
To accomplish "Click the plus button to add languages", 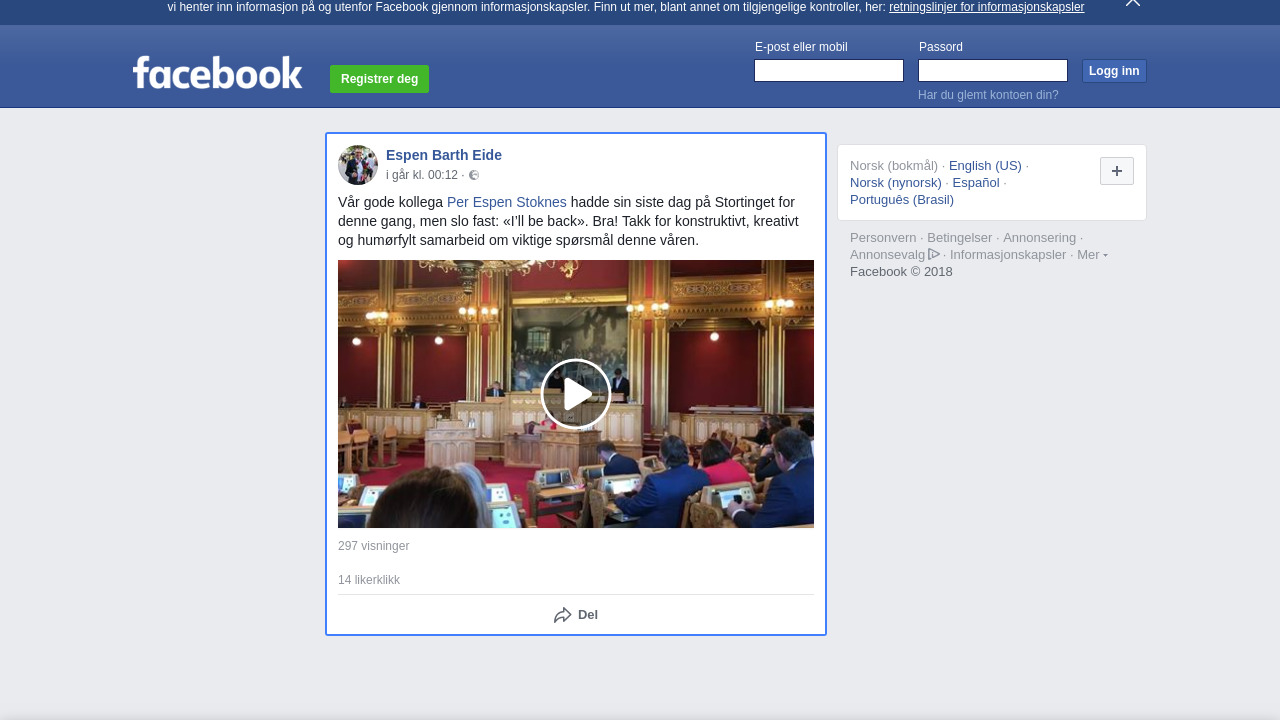I will (x=1117, y=171).
